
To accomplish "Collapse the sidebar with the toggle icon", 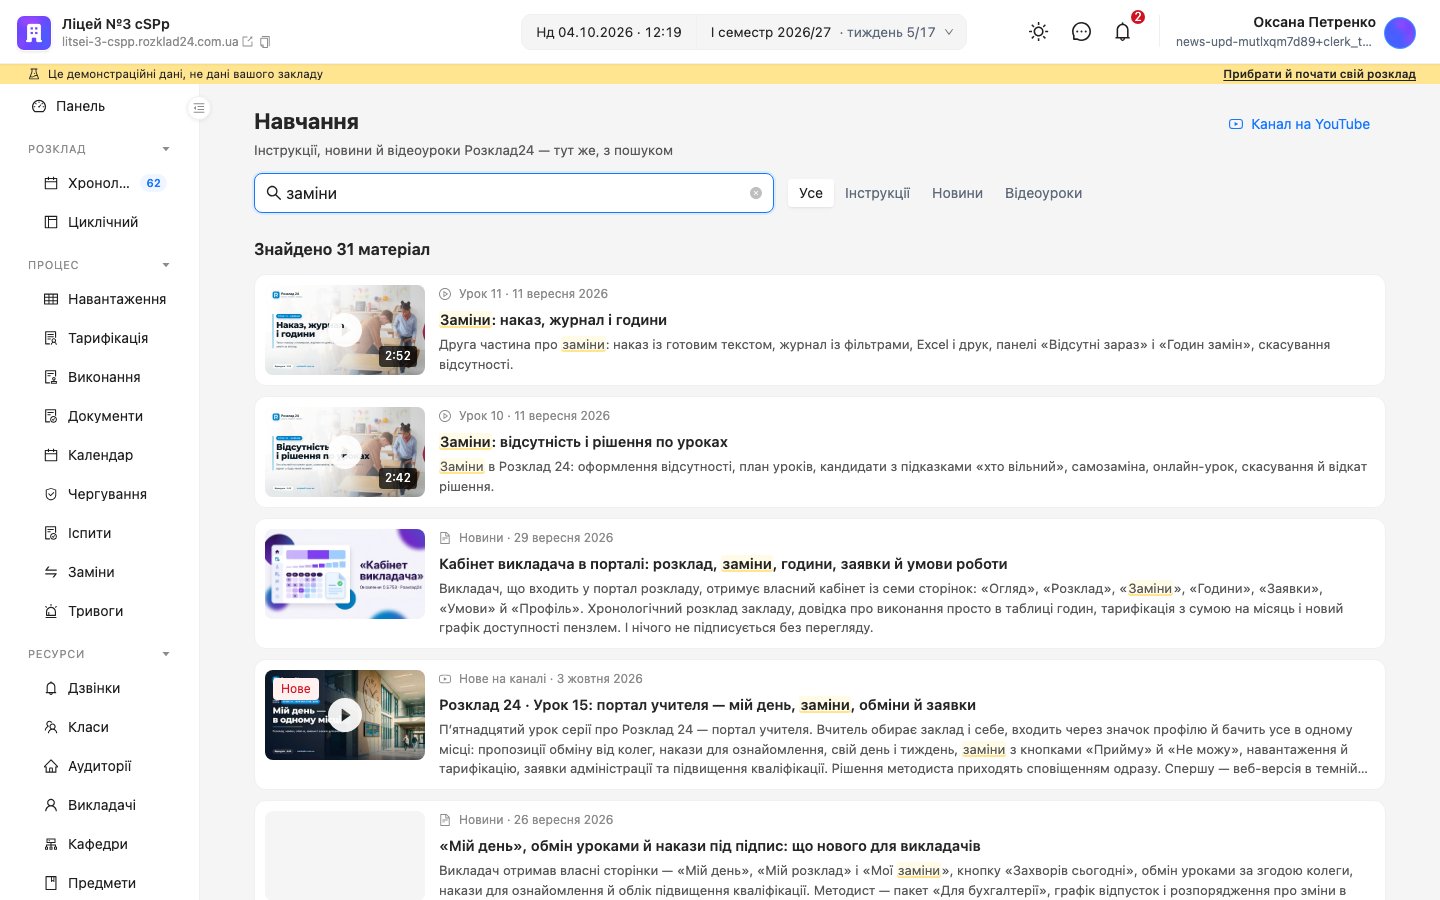I will pos(199,108).
